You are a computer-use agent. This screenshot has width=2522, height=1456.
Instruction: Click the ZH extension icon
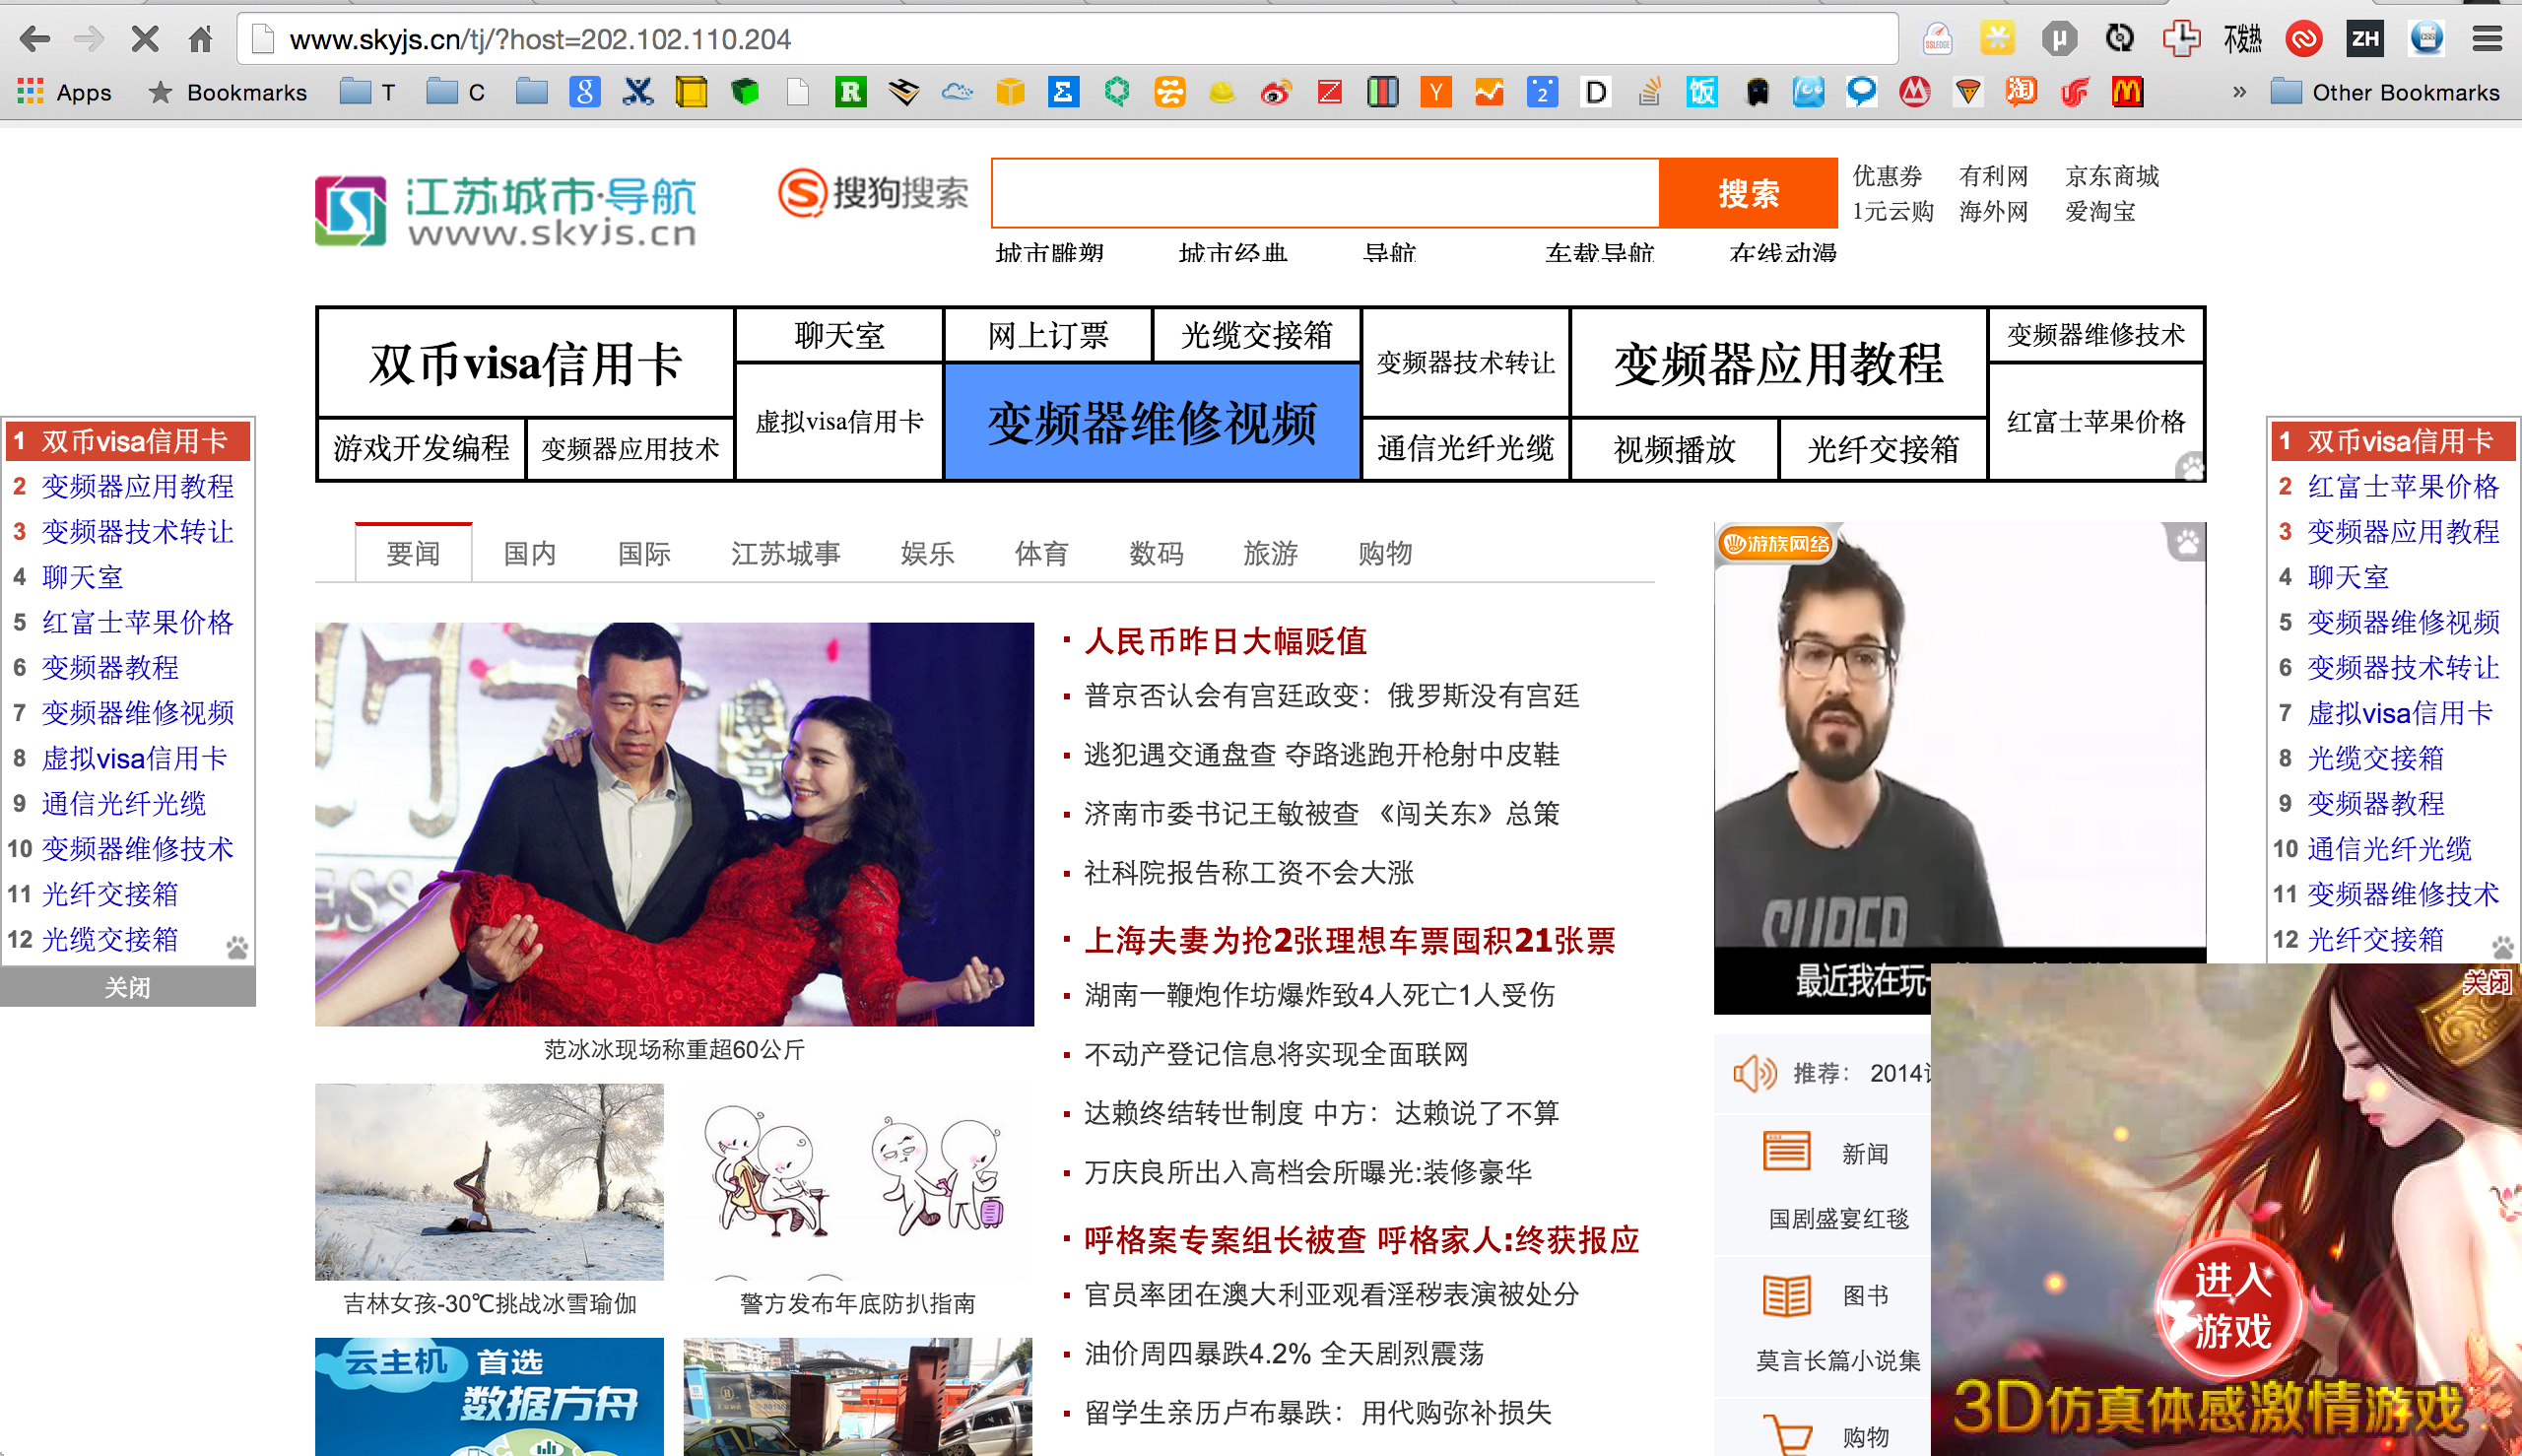click(2364, 39)
